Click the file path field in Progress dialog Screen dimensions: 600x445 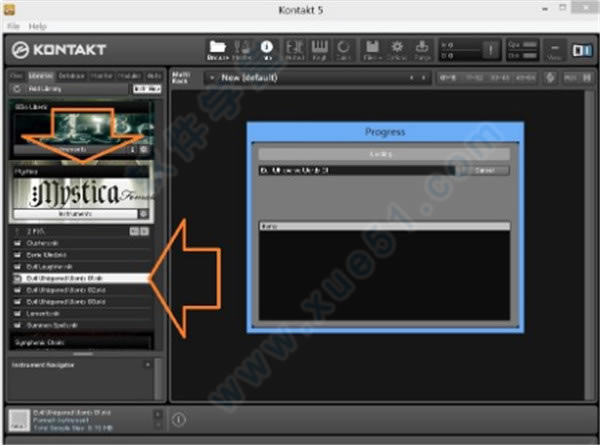(357, 170)
